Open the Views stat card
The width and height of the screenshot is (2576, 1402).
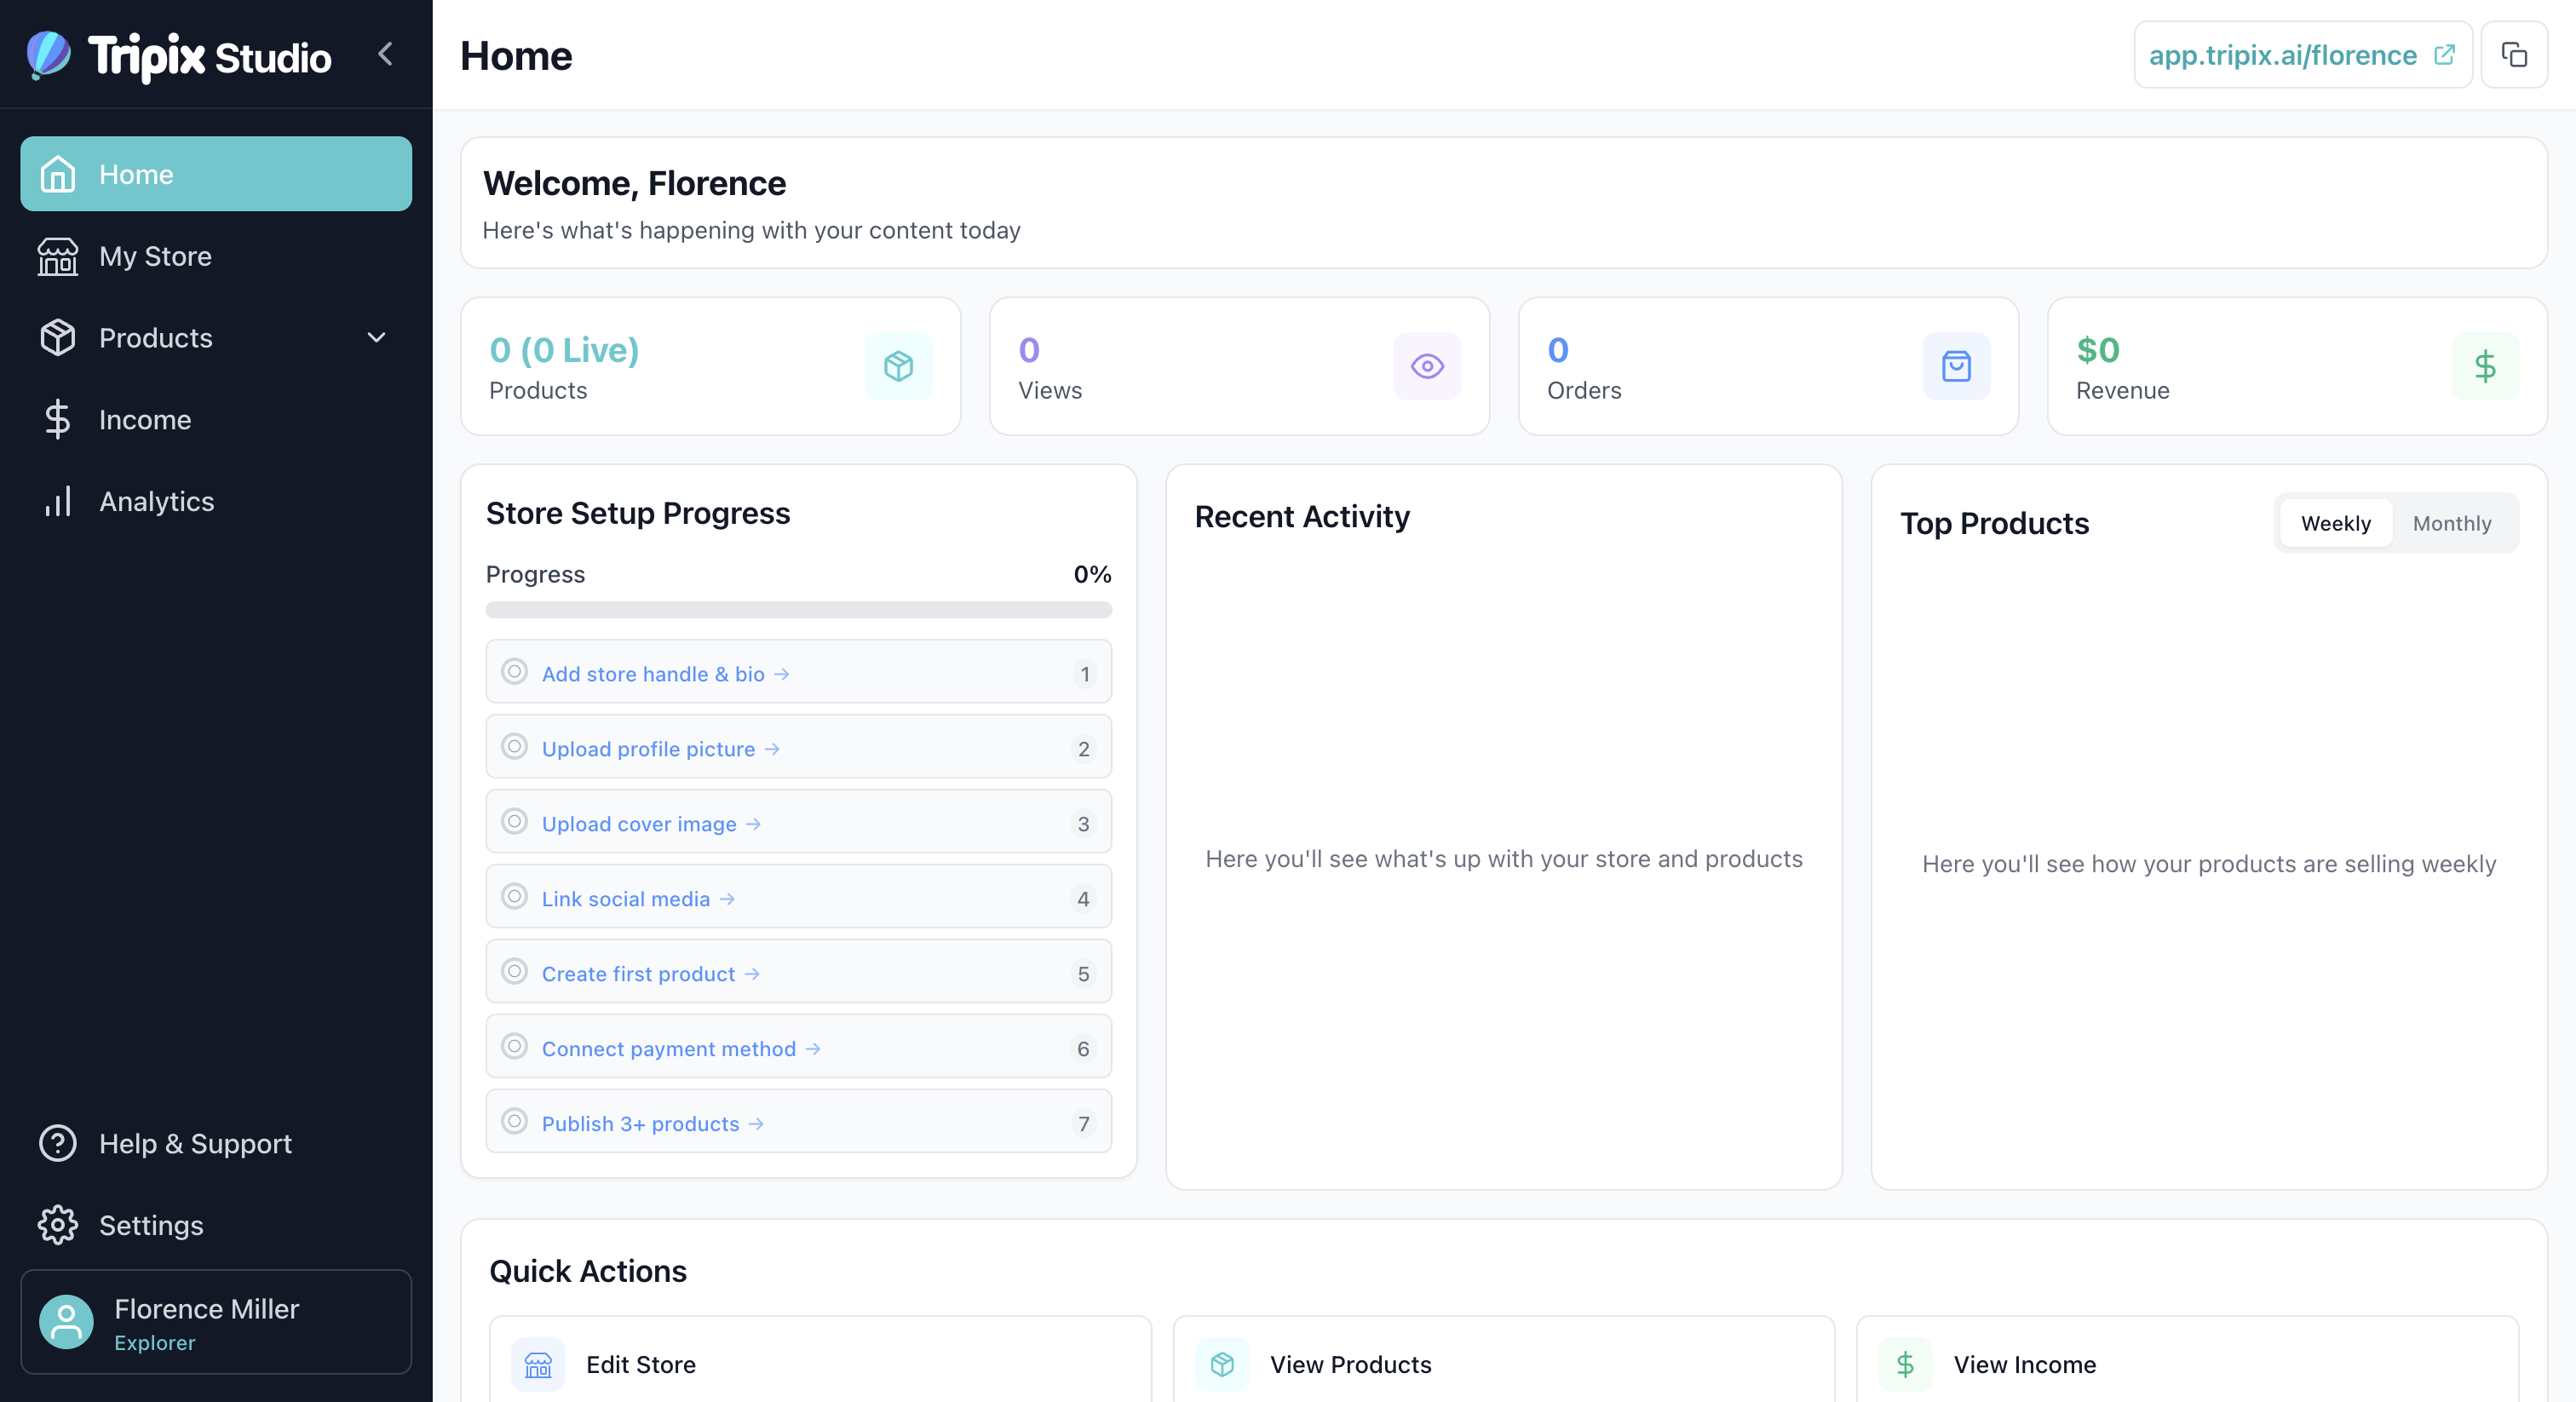tap(1240, 367)
